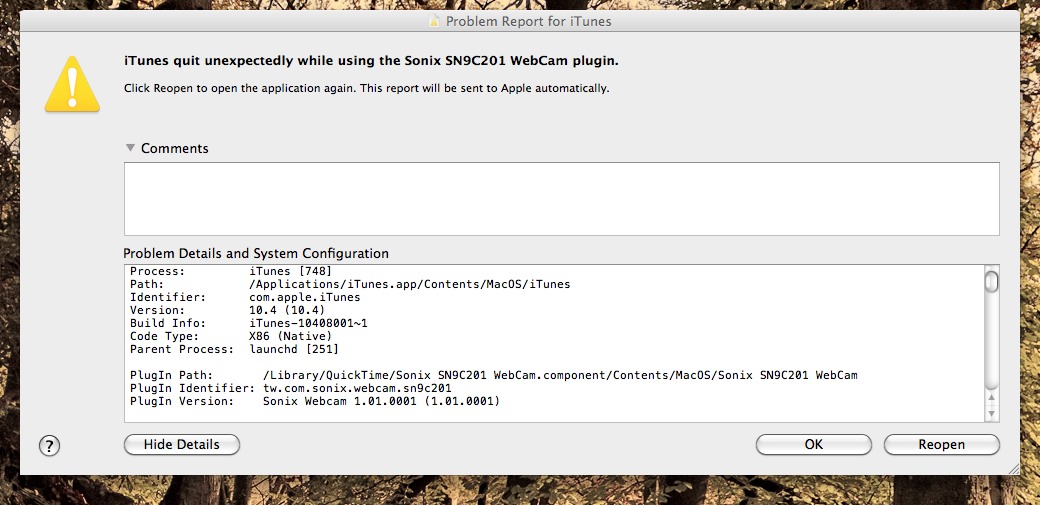Click the 'Build Info: iTunes-10408001~1' line

tap(248, 323)
